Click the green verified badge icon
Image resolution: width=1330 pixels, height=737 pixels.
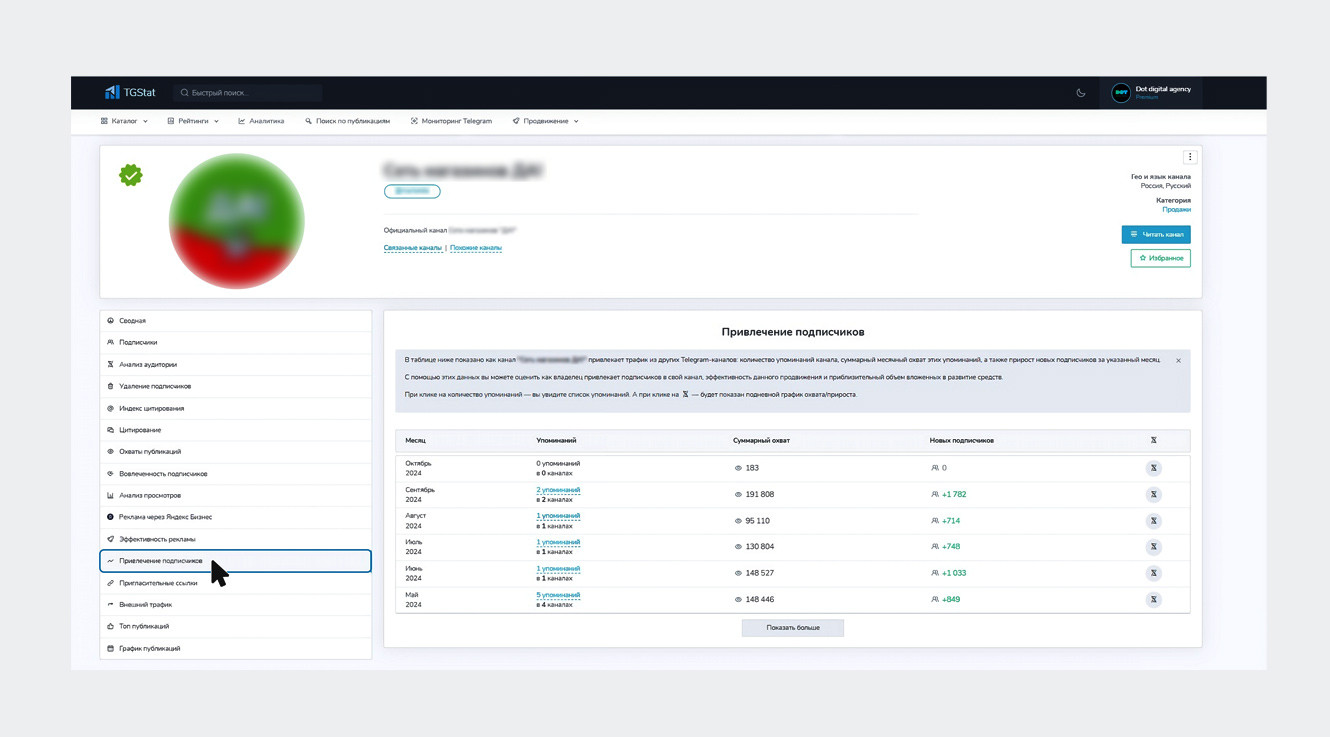point(131,176)
